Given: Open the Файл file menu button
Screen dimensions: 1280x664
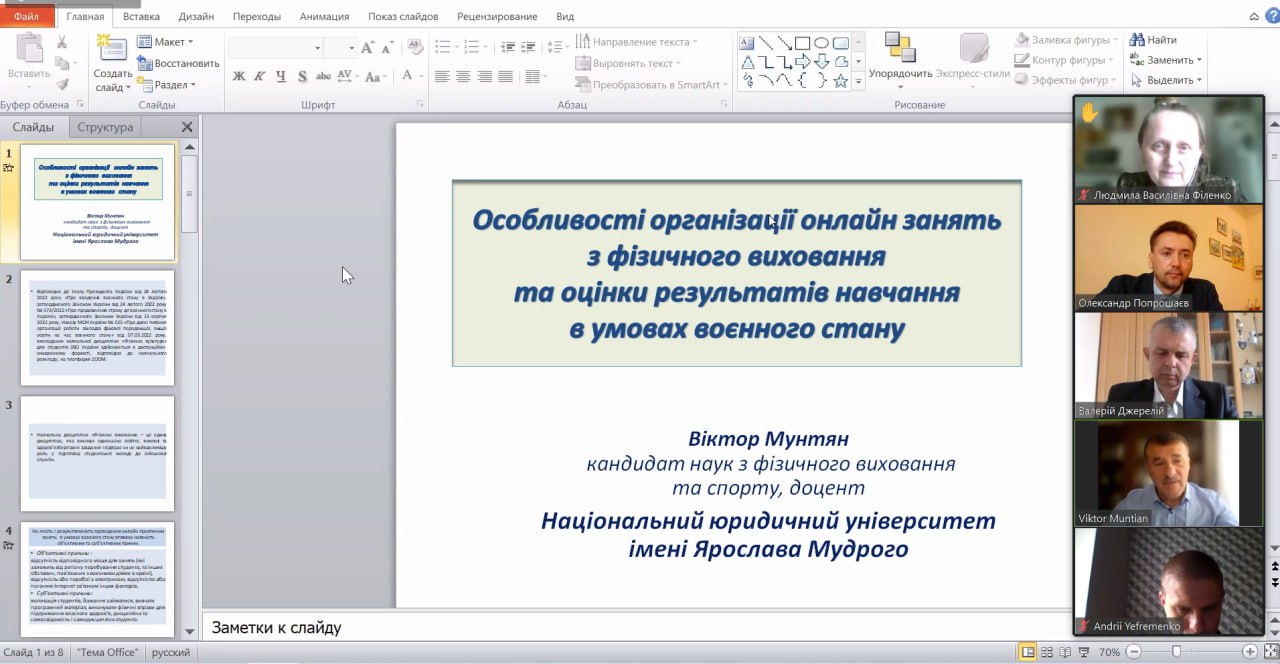Looking at the screenshot, I should coord(26,17).
